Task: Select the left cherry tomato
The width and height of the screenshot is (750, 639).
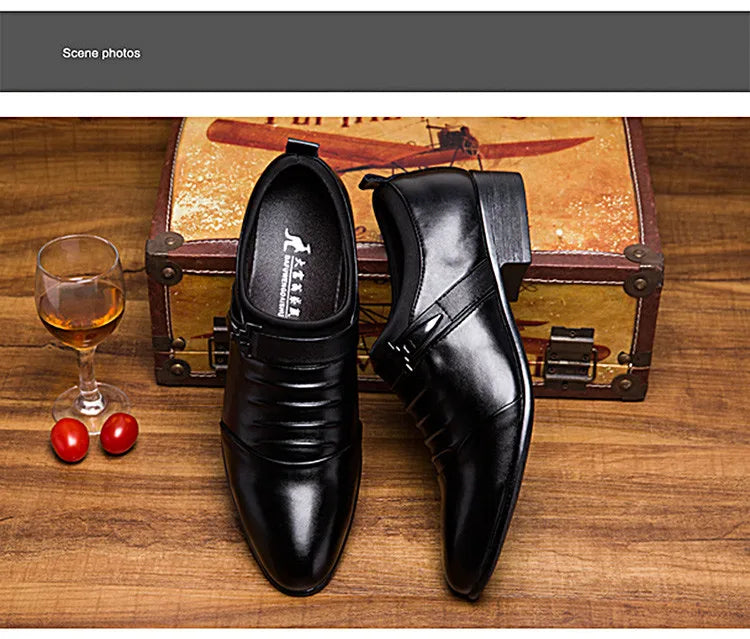Action: click(70, 440)
